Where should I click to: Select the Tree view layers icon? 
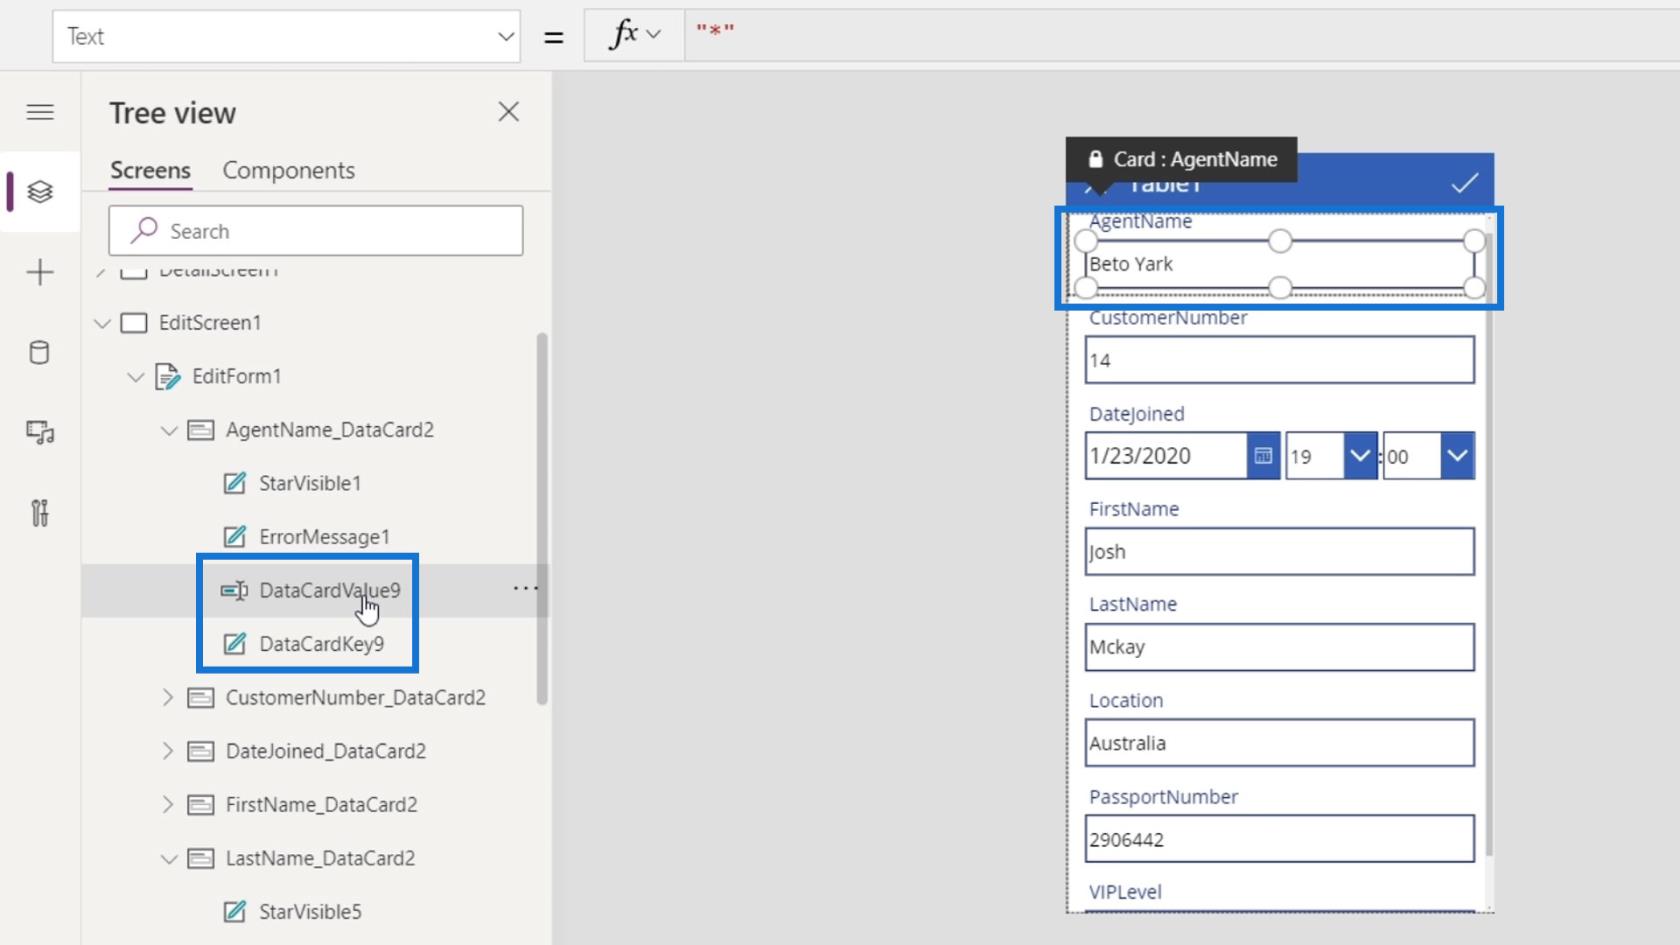click(x=40, y=191)
